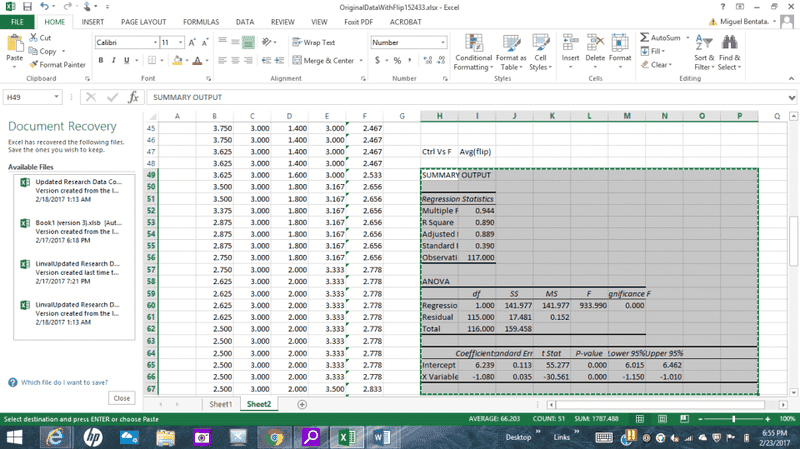This screenshot has height=449, width=800.
Task: Open Google Chrome from the taskbar
Action: click(274, 437)
